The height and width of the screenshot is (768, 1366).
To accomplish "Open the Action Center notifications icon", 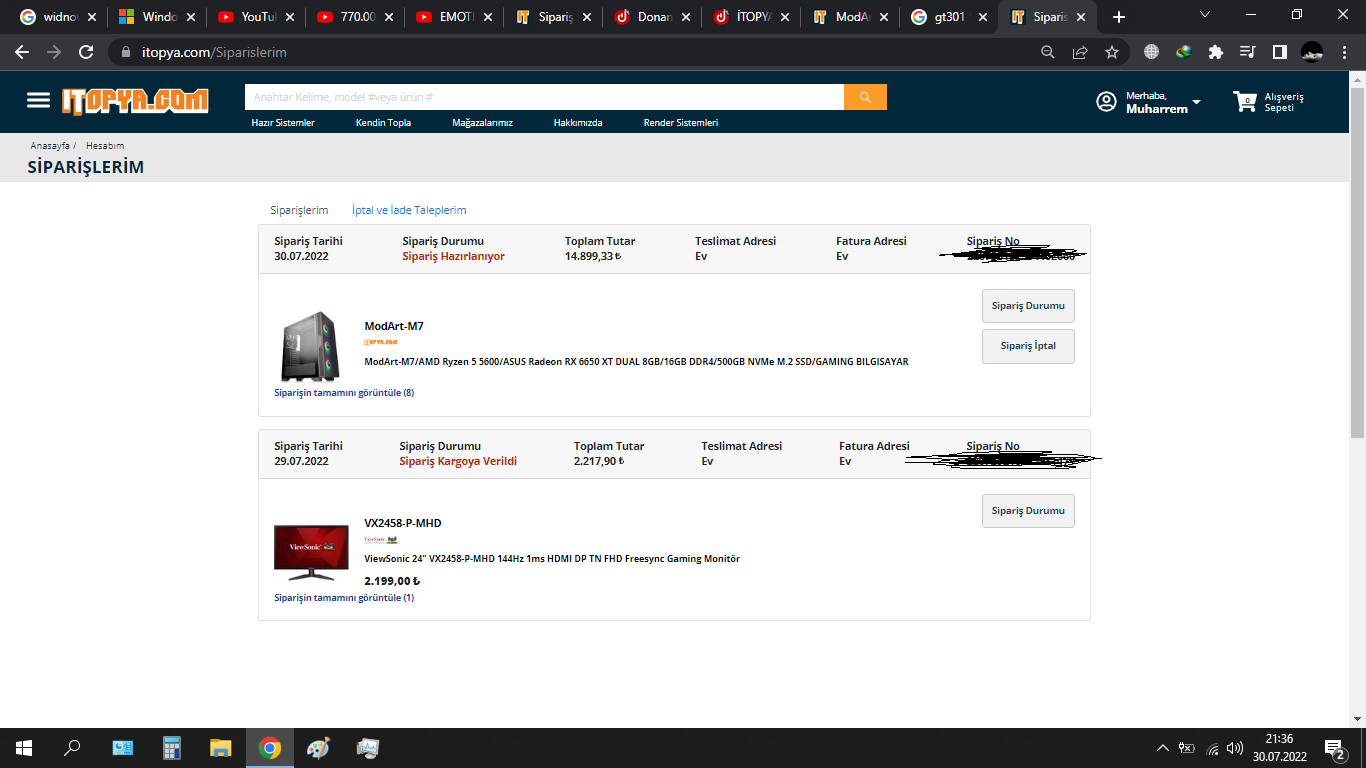I will [x=1335, y=748].
